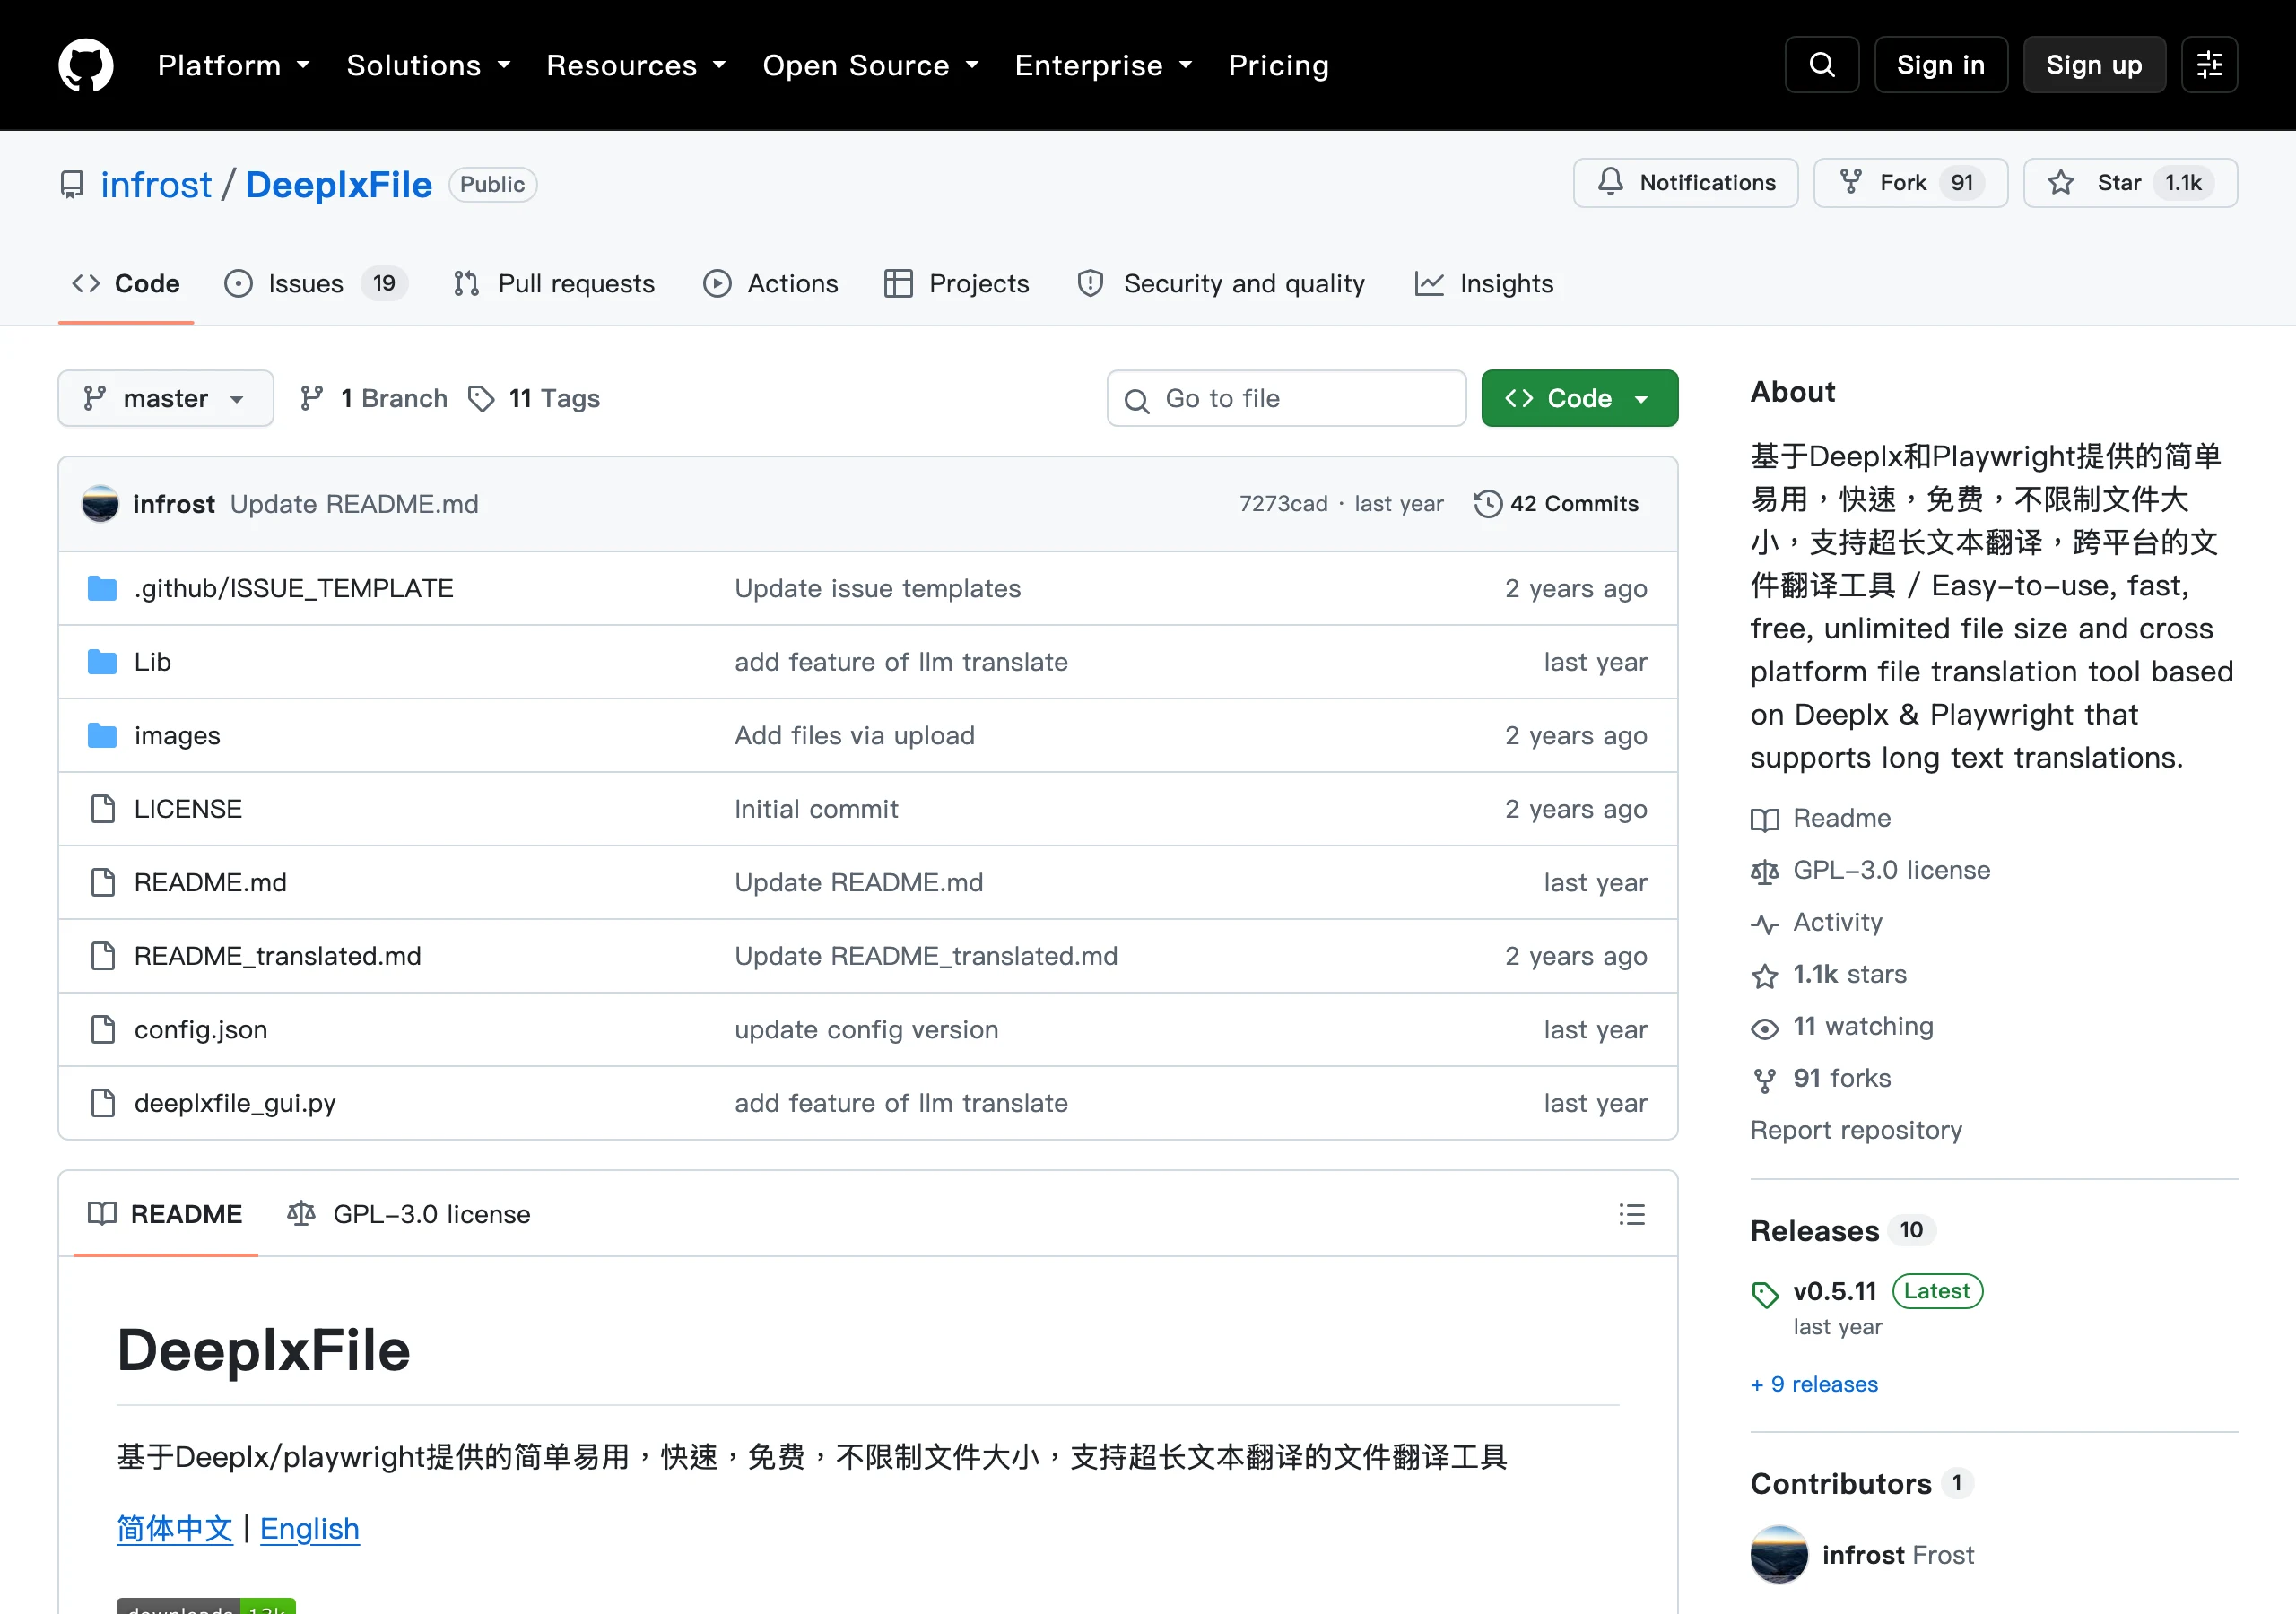Expand the green Code dropdown button

(x=1579, y=399)
